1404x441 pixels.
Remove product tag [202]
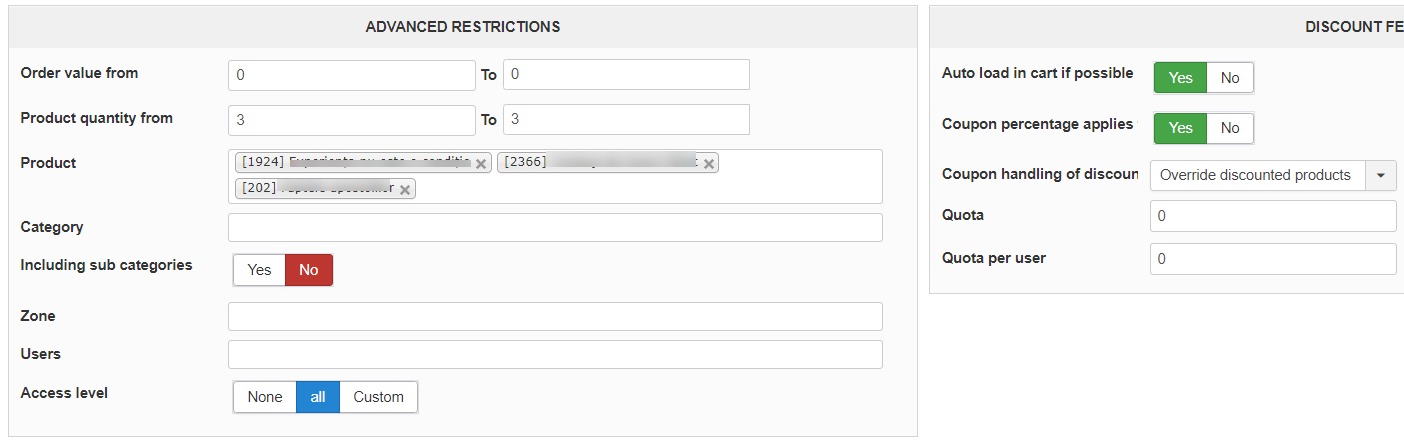(405, 189)
